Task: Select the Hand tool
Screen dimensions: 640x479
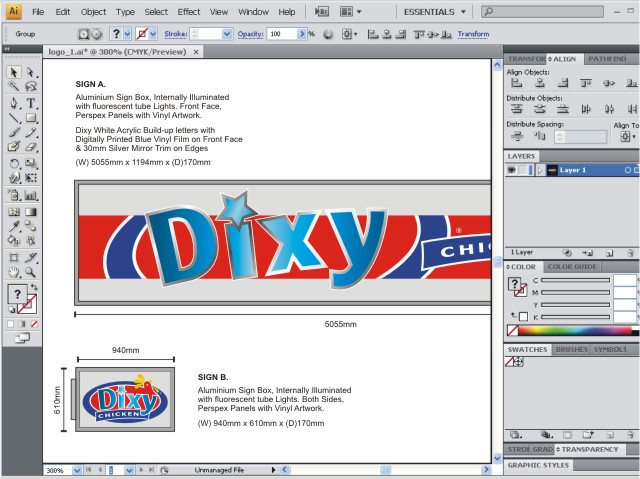Action: (x=13, y=272)
